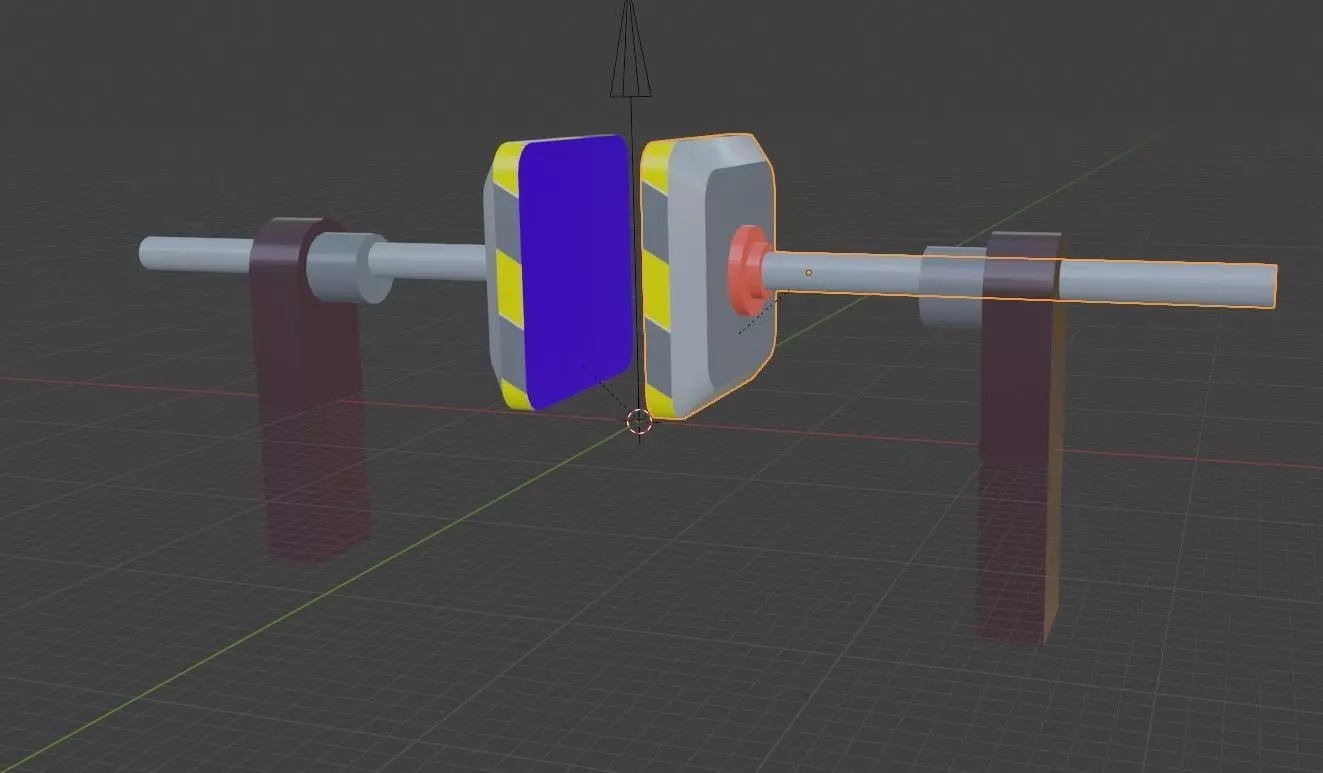Select the thin shaft end left of the left support
Viewport: 1323px width, 773px height.
click(196, 254)
